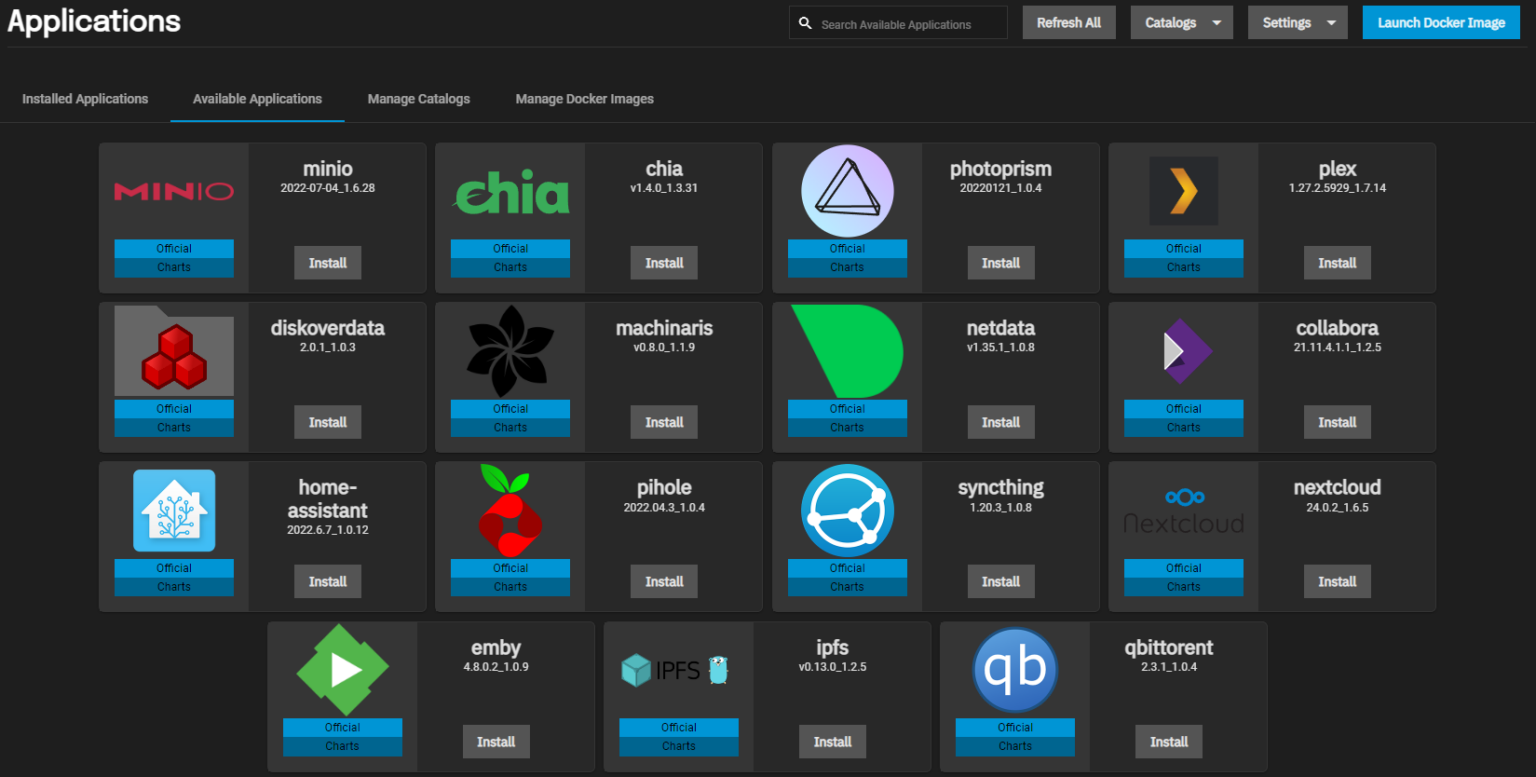Go to Manage Docker Images tab
This screenshot has height=777, width=1536.
click(x=584, y=99)
